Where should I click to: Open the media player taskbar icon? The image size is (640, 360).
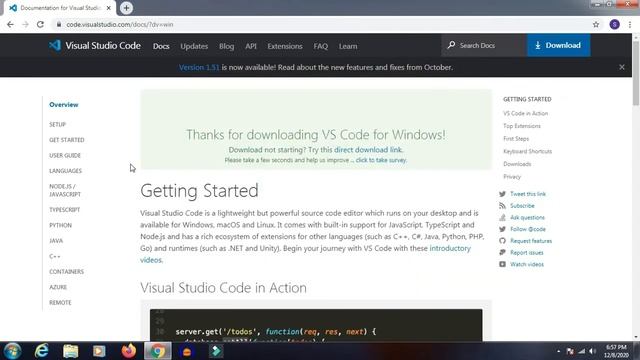click(99, 351)
